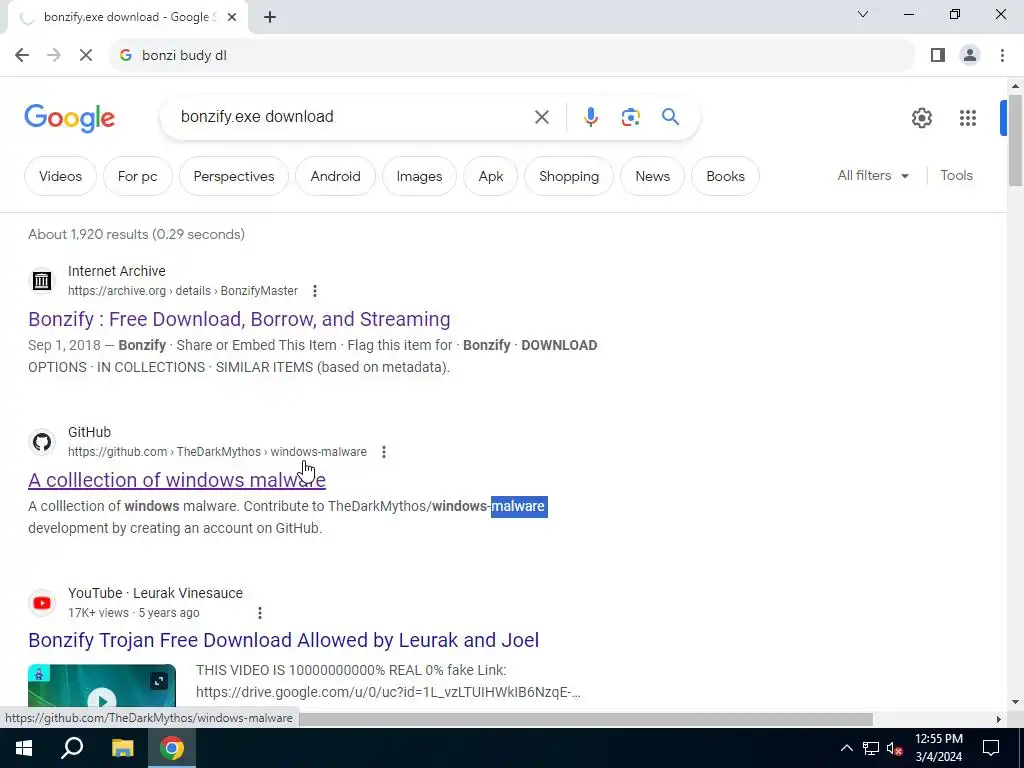Search by image with Google Lens
The height and width of the screenshot is (768, 1024).
click(x=630, y=117)
